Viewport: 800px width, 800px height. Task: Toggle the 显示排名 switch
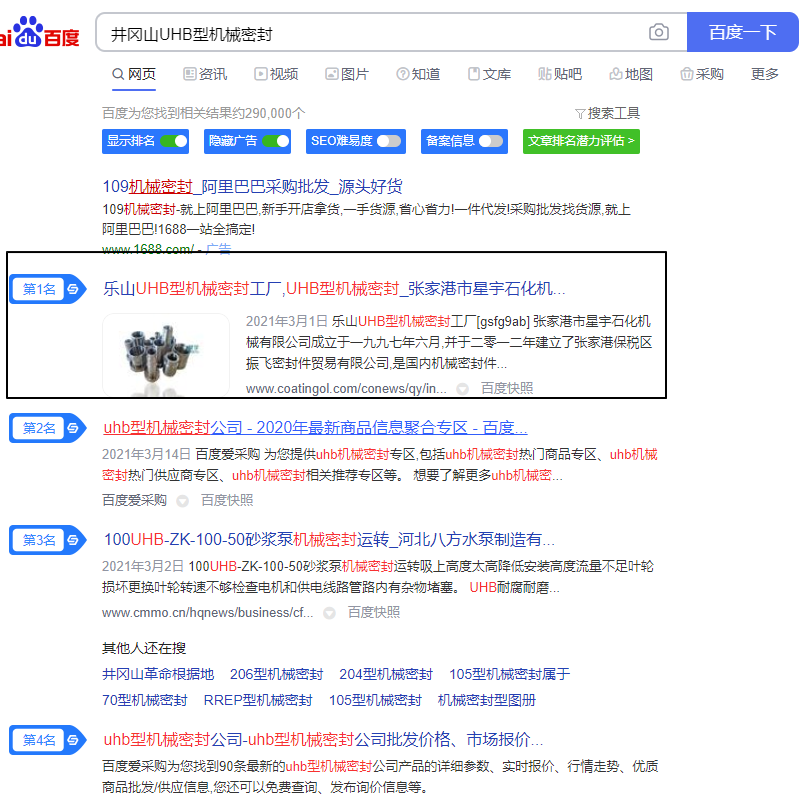click(x=174, y=141)
